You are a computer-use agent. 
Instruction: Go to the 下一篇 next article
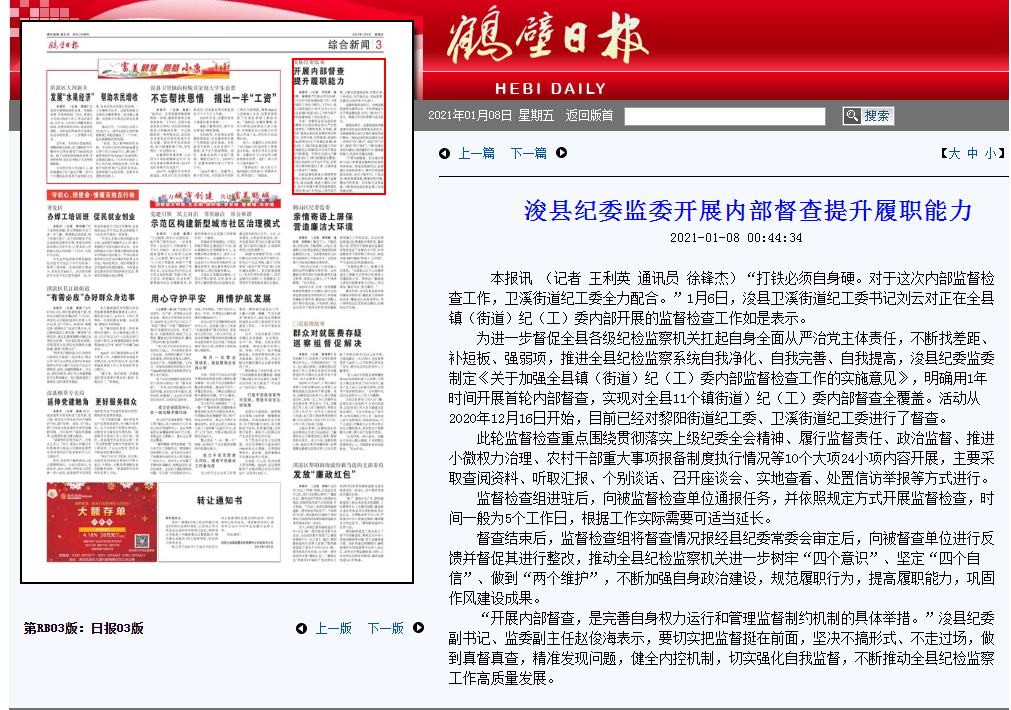click(528, 153)
